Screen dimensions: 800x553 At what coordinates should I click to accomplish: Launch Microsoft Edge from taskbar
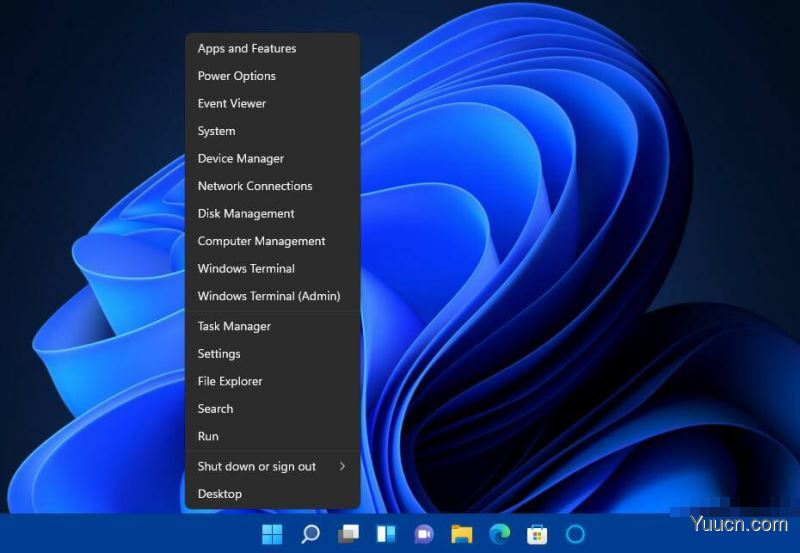click(499, 534)
